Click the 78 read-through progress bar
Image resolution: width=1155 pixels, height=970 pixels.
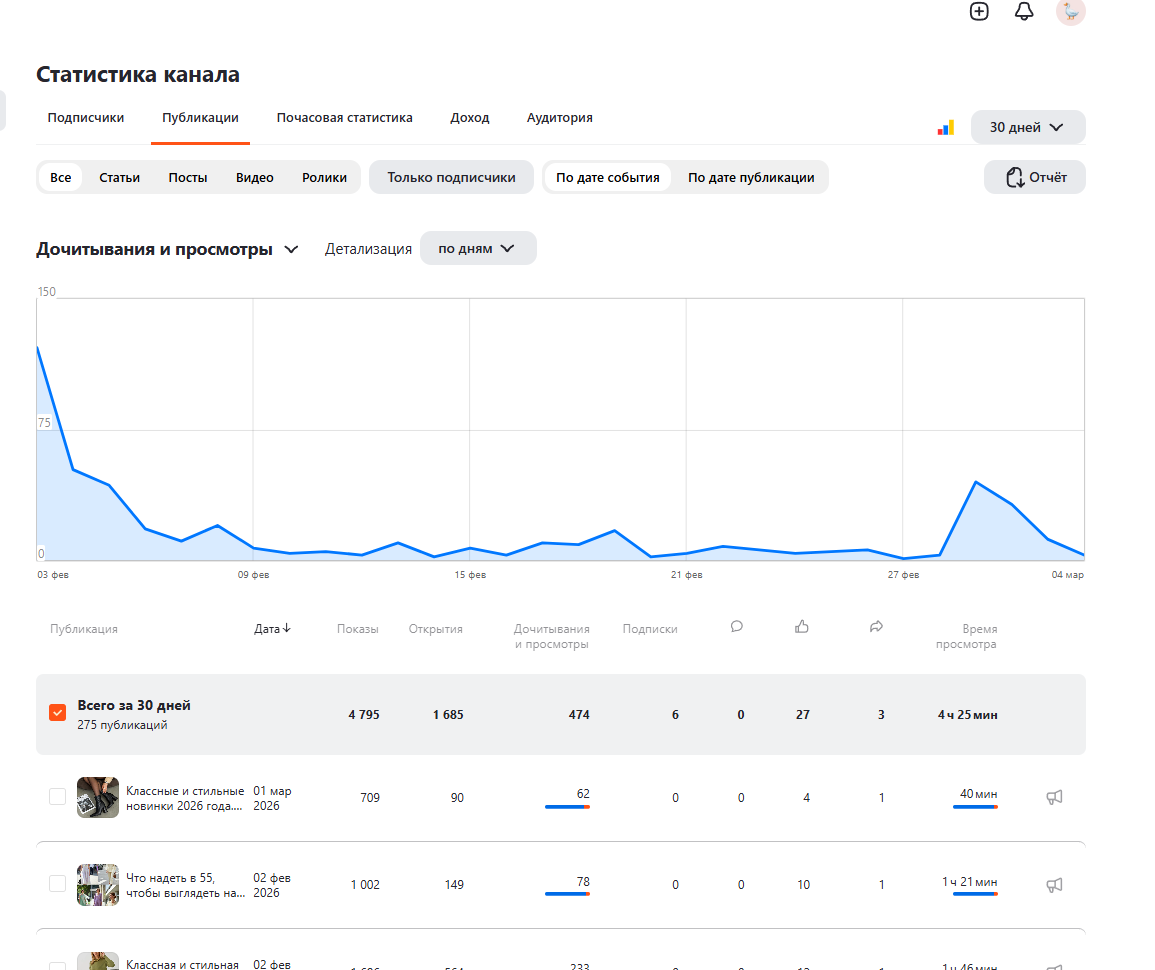pyautogui.click(x=567, y=894)
